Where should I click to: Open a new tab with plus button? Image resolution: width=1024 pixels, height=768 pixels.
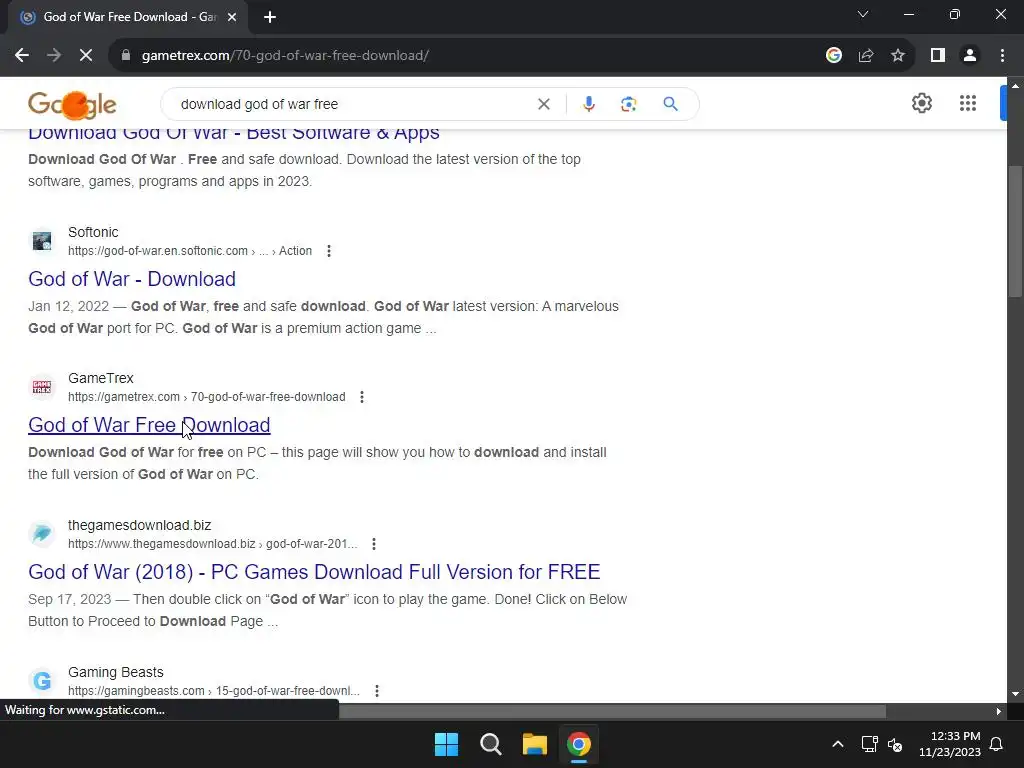tap(270, 17)
